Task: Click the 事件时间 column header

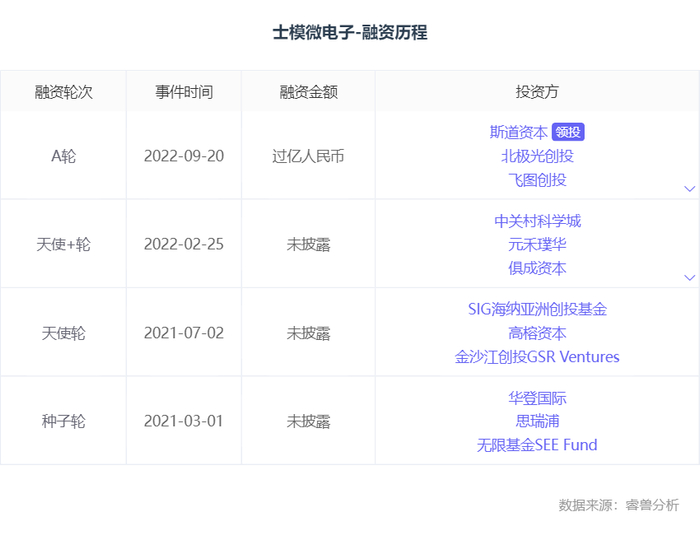Action: pos(184,92)
